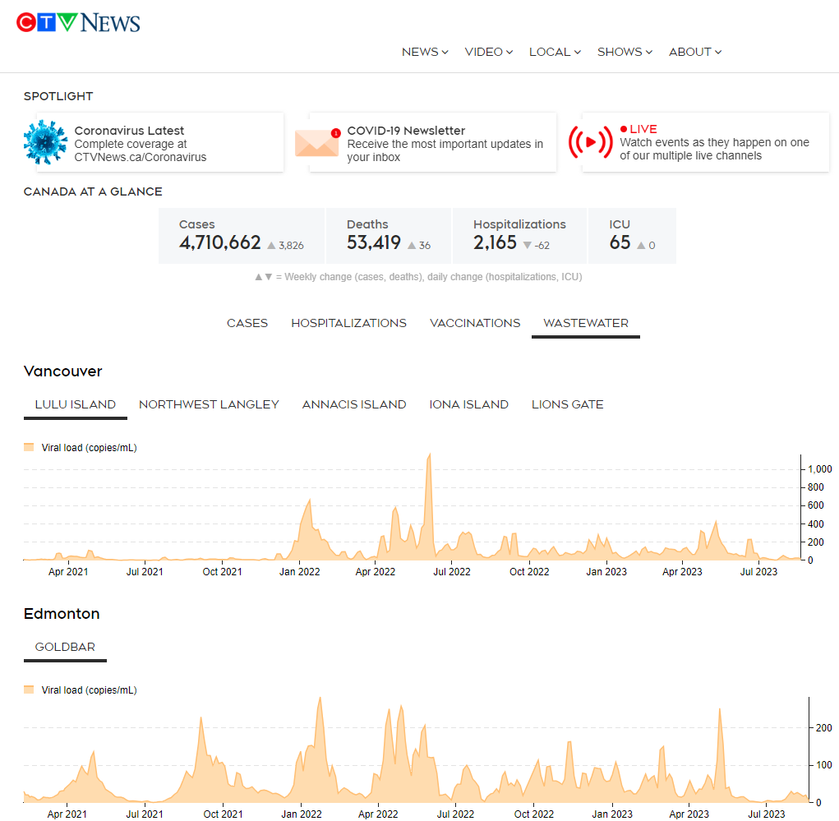This screenshot has height=821, width=839.
Task: Click the CANADA AT A GLANCE heading
Action: pyautogui.click(x=93, y=192)
